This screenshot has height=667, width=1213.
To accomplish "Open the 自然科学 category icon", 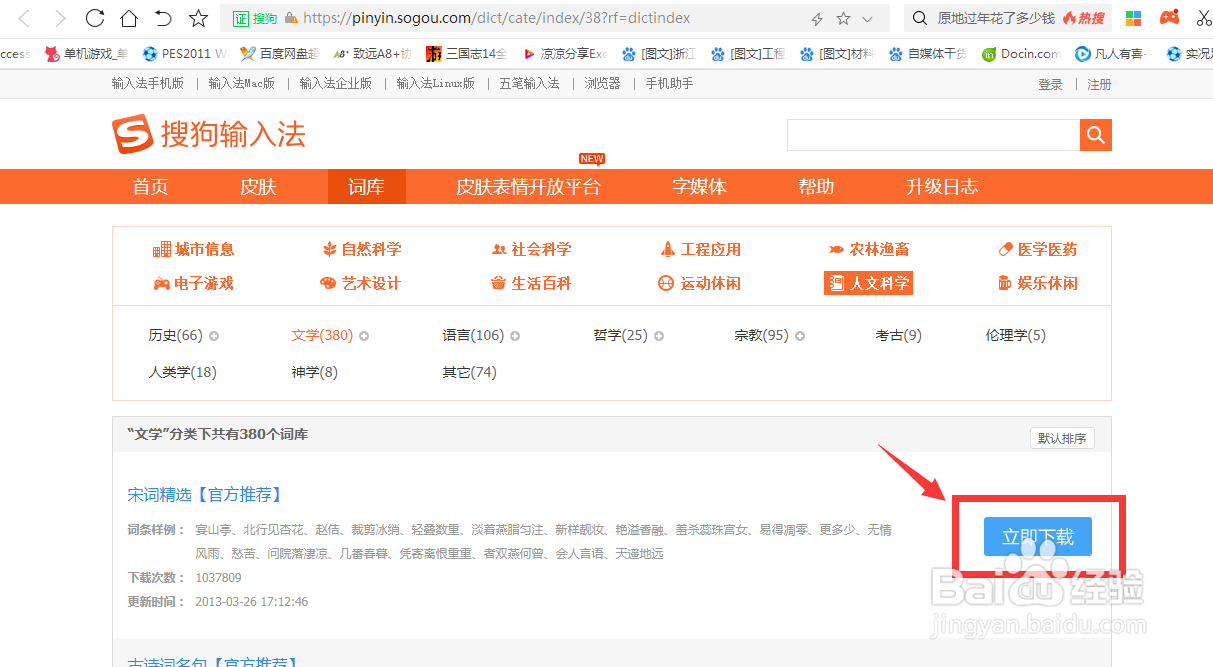I will (328, 249).
